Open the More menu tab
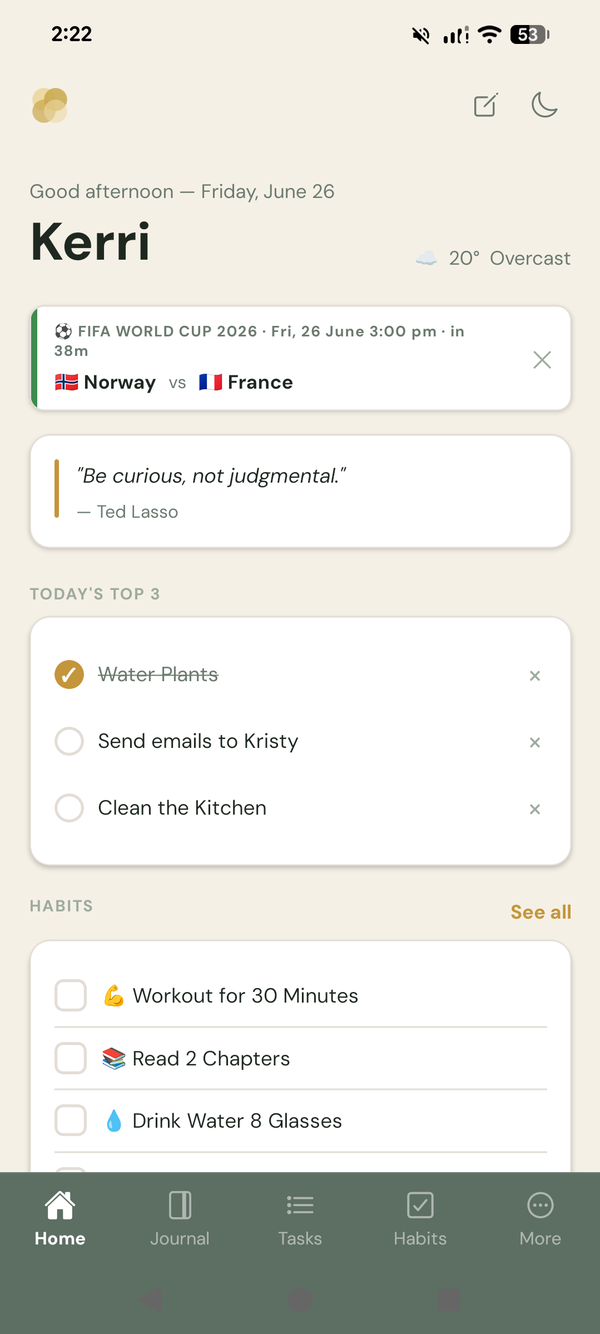Image resolution: width=600 pixels, height=1334 pixels. [x=540, y=1218]
